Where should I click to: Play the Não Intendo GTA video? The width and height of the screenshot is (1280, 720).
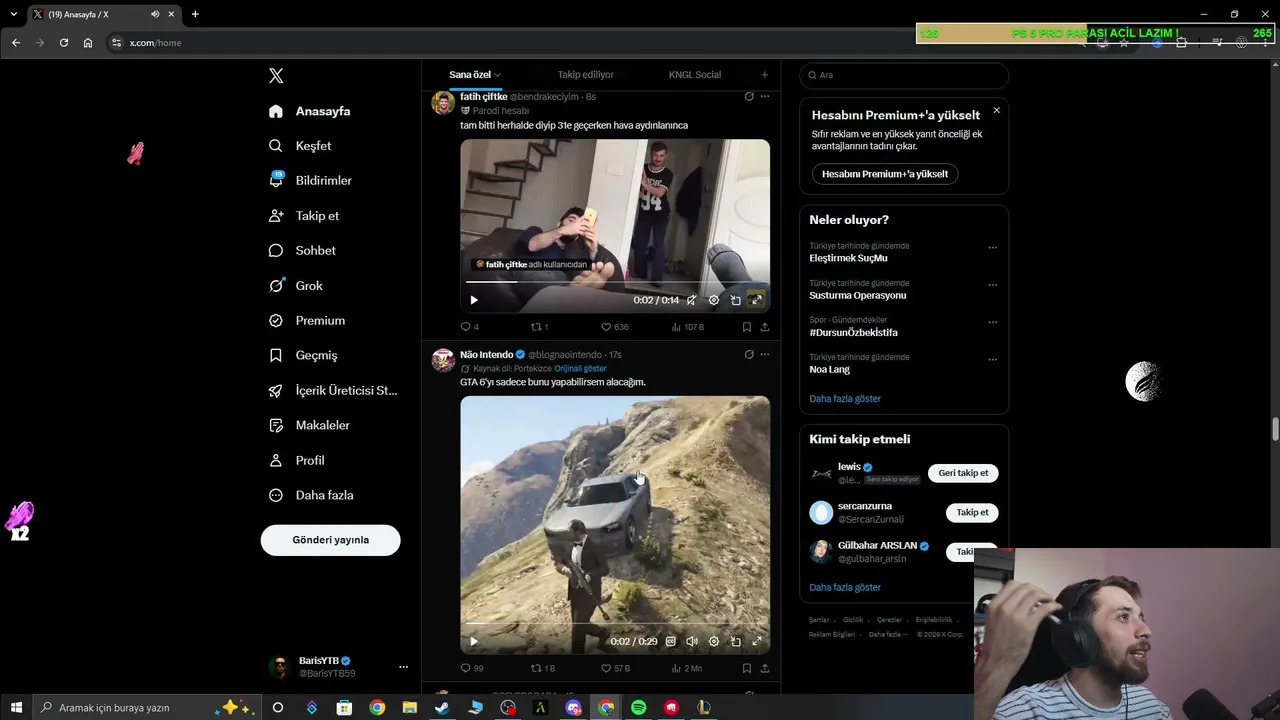[474, 642]
